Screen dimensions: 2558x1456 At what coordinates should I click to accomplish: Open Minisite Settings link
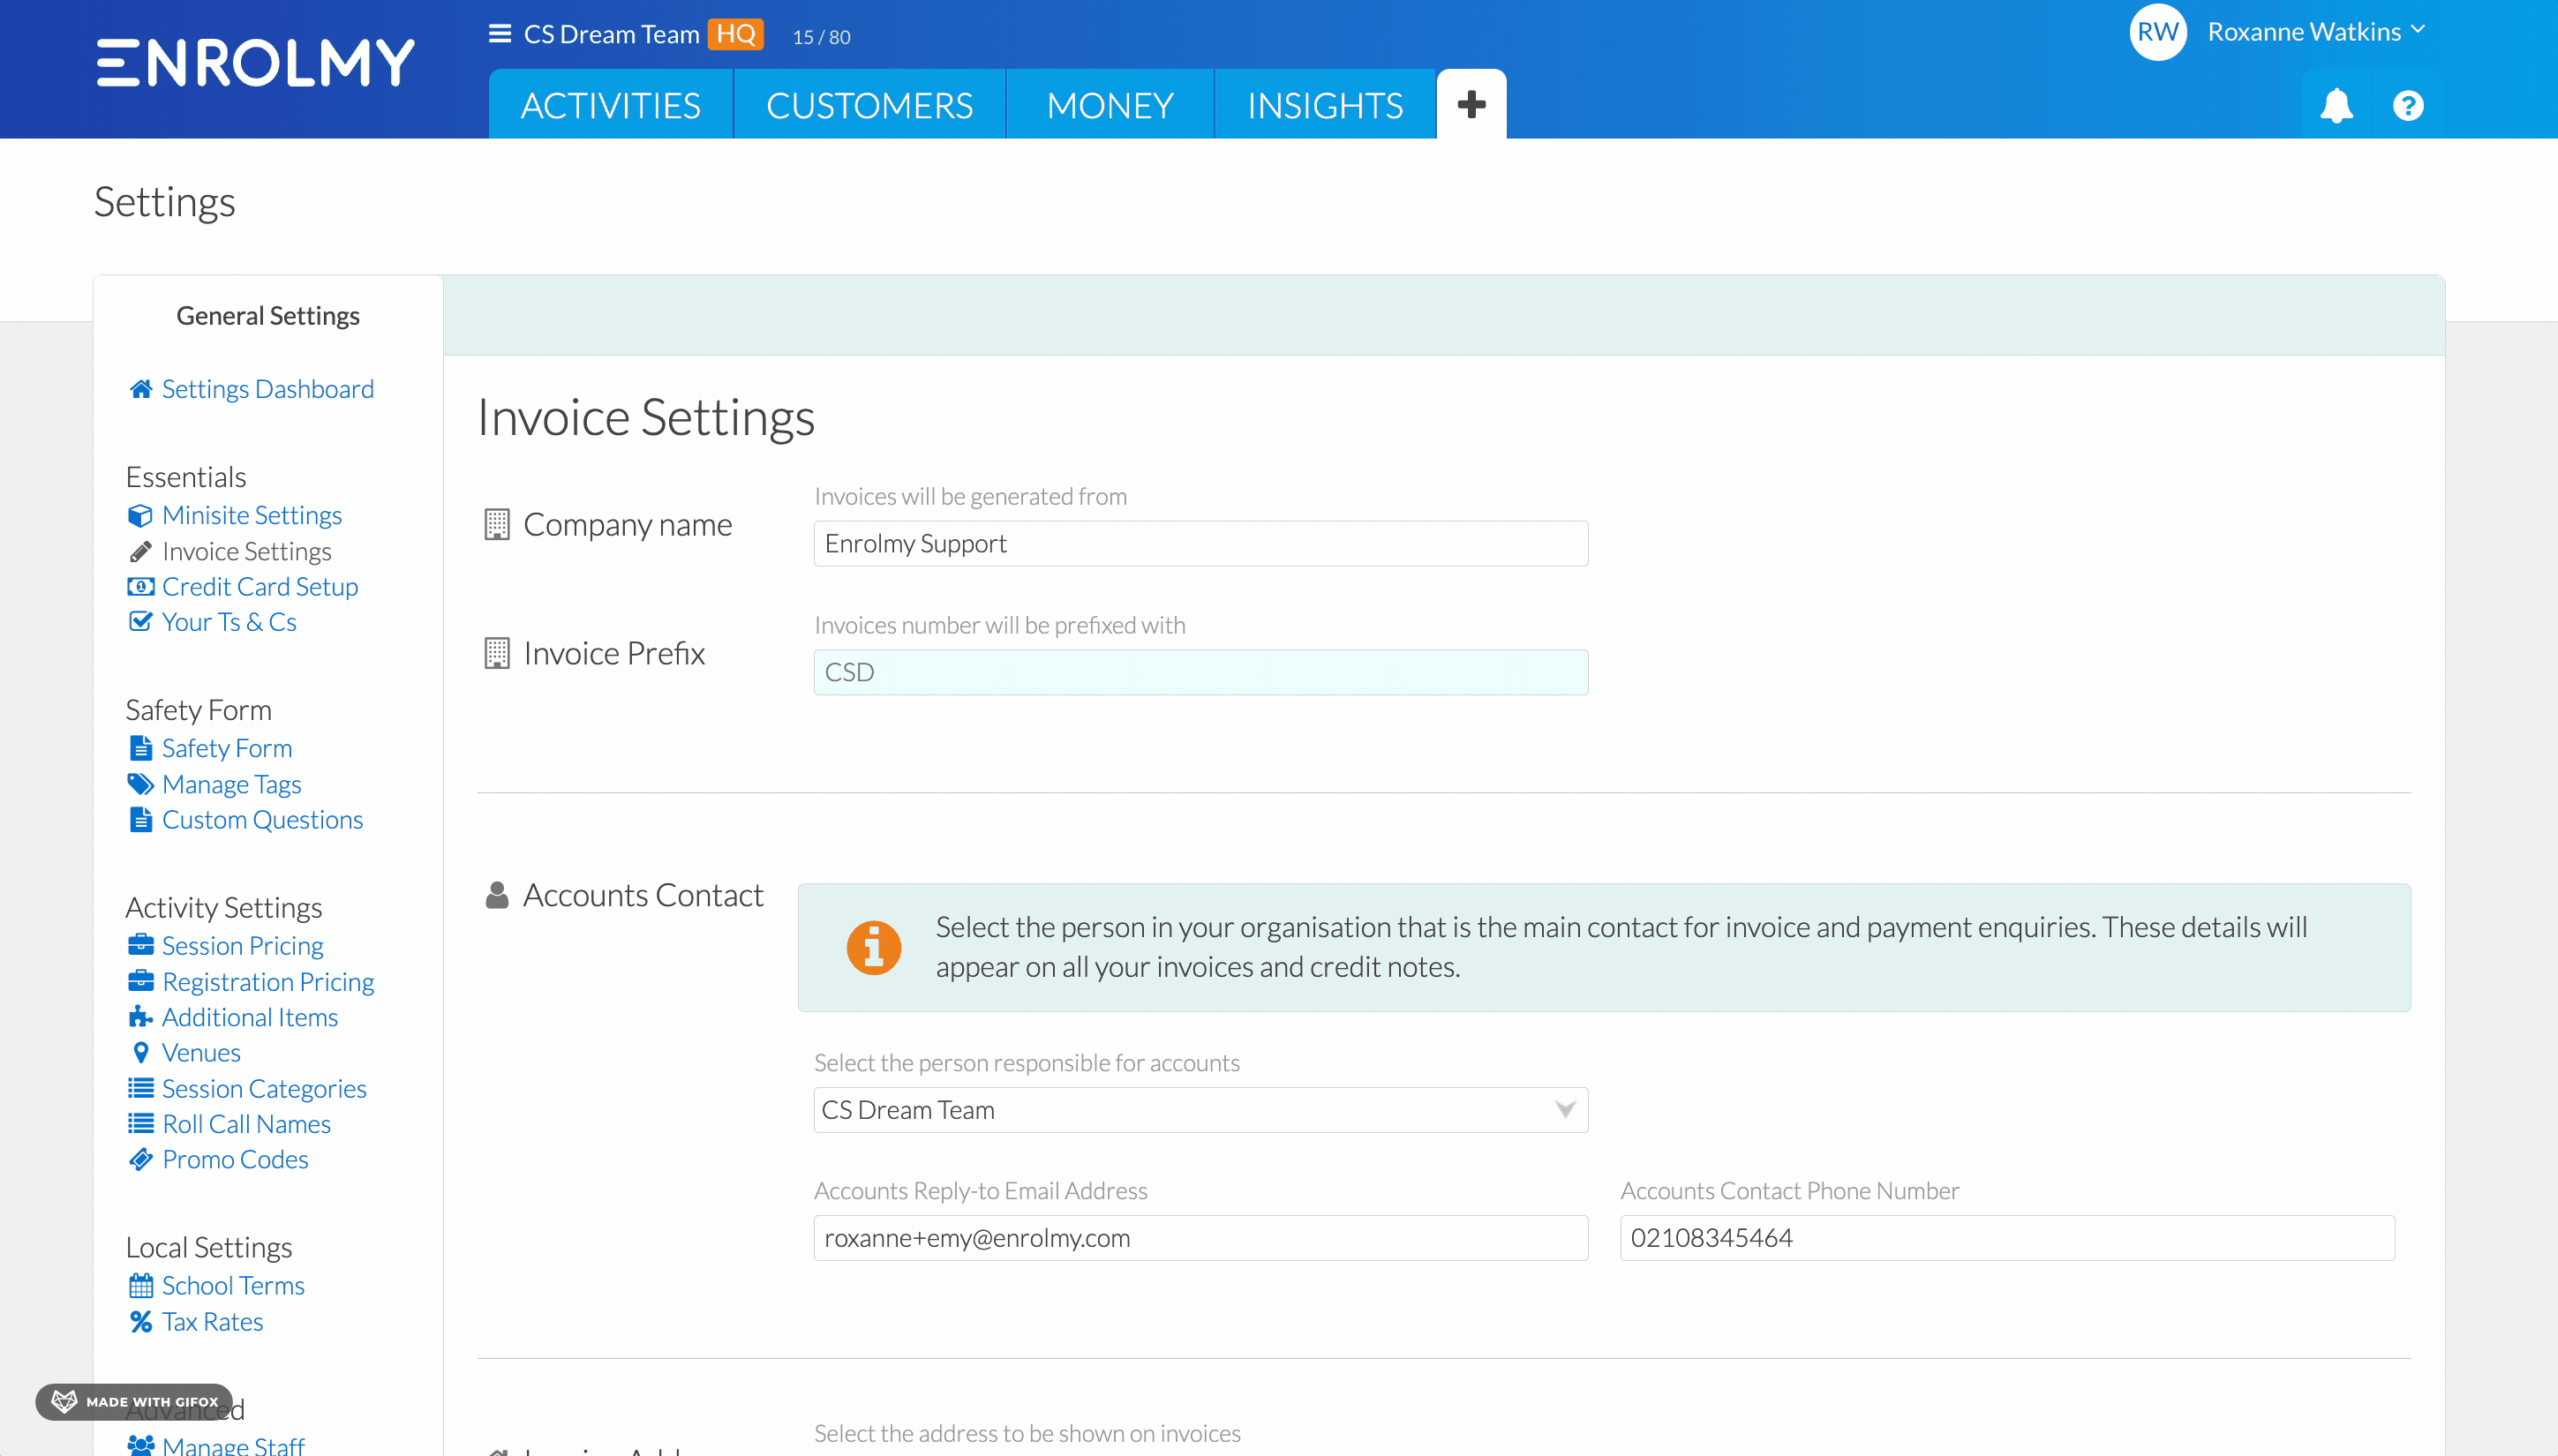pyautogui.click(x=252, y=516)
